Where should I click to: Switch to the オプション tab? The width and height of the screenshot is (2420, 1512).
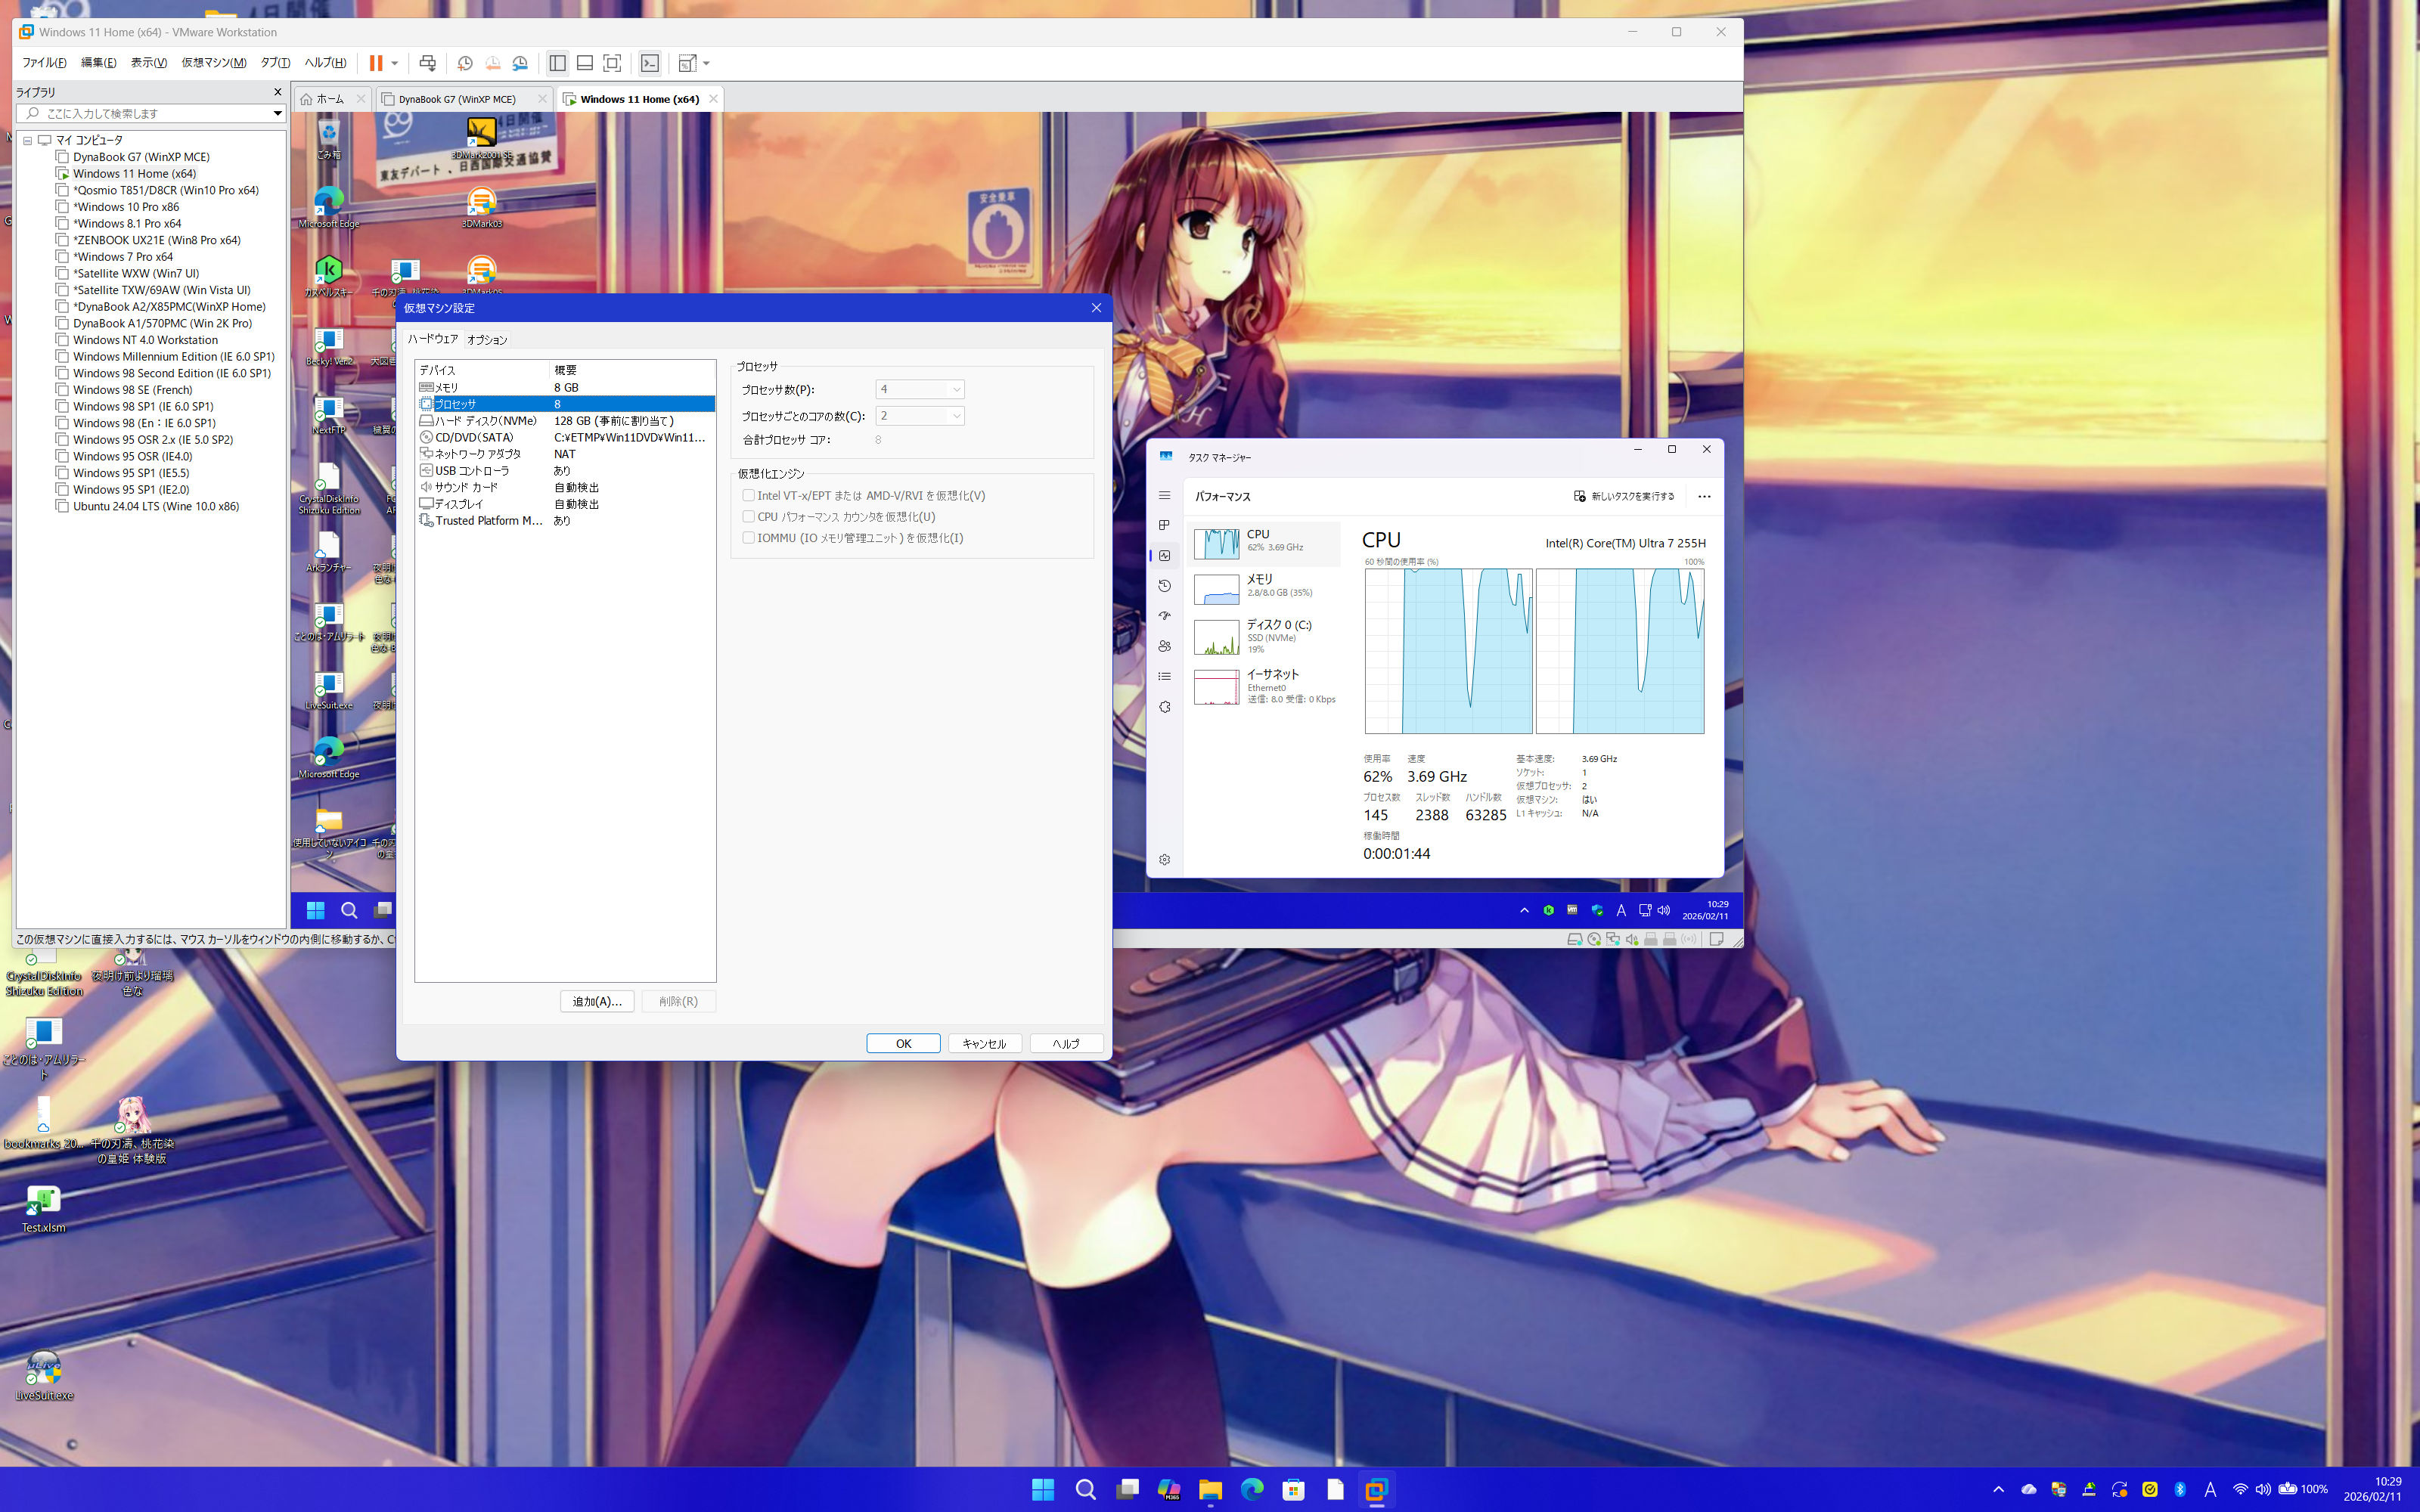click(487, 340)
